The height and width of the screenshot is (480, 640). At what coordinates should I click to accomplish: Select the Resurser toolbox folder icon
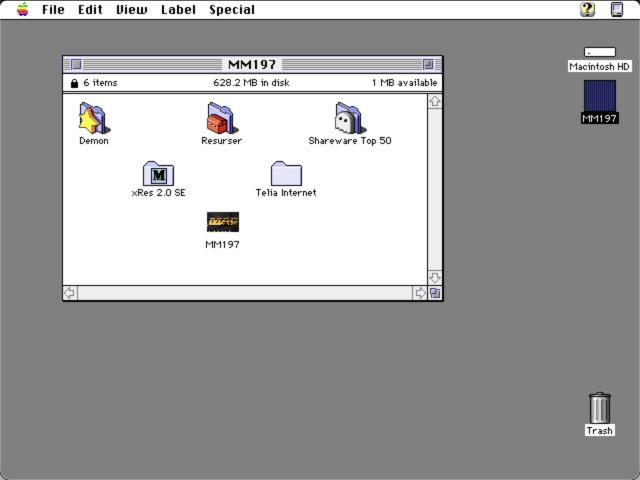tap(222, 118)
